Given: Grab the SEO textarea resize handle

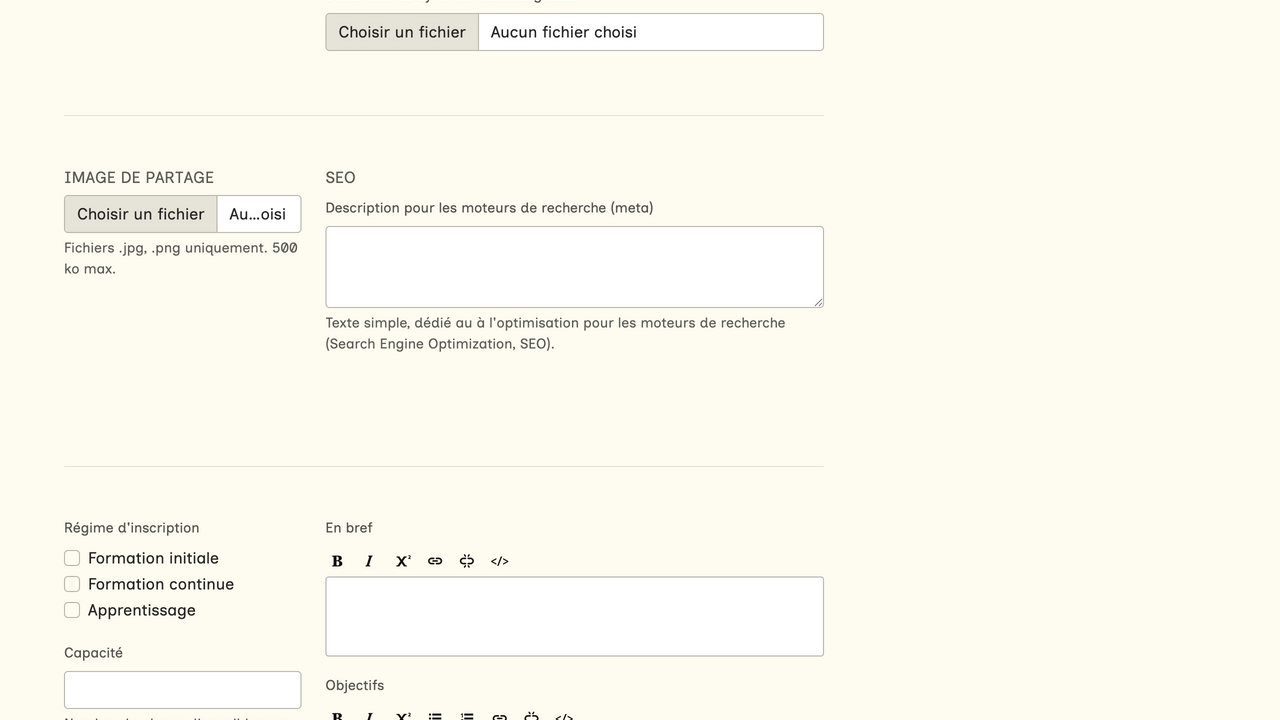Looking at the screenshot, I should [x=818, y=302].
